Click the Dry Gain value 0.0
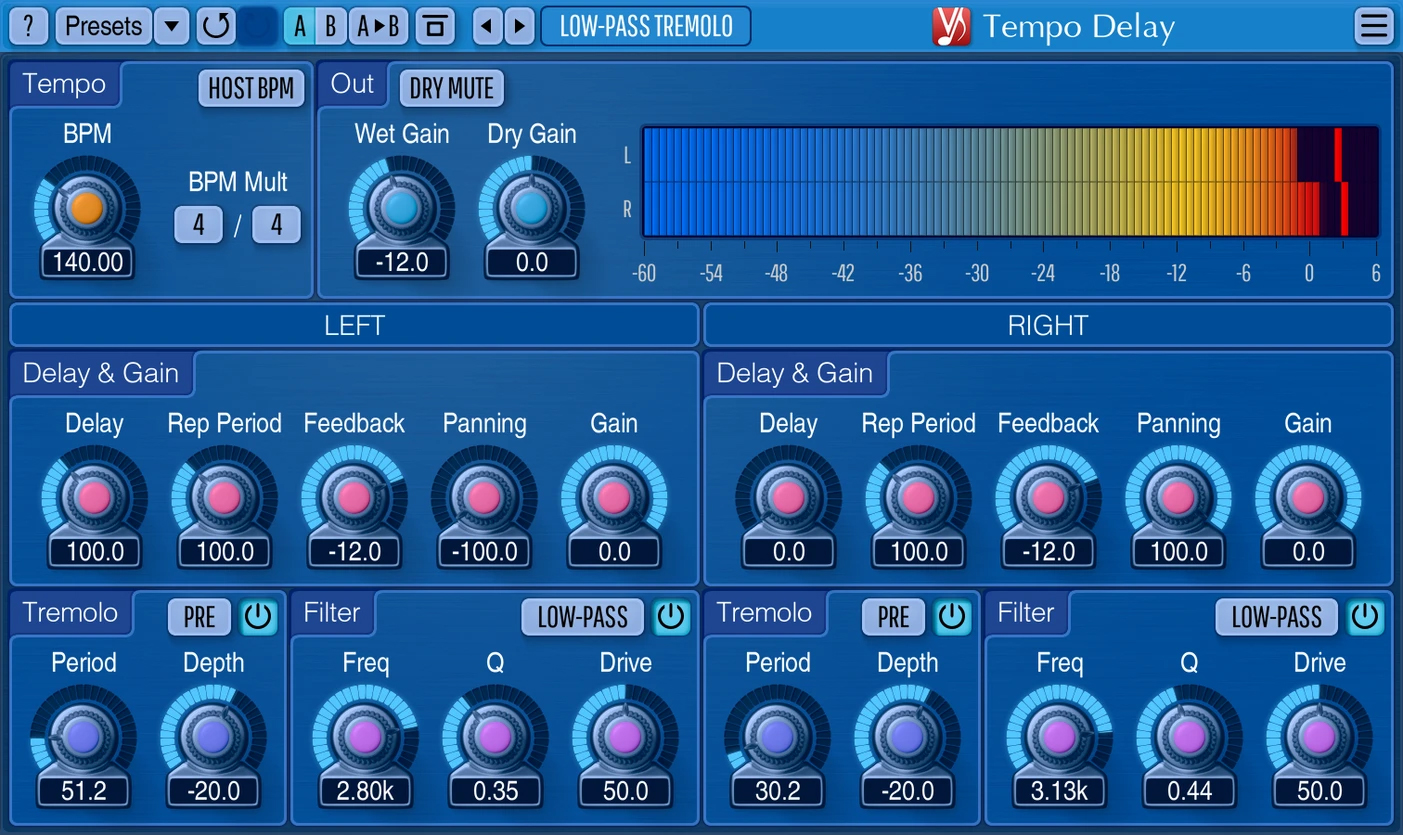 (x=532, y=263)
